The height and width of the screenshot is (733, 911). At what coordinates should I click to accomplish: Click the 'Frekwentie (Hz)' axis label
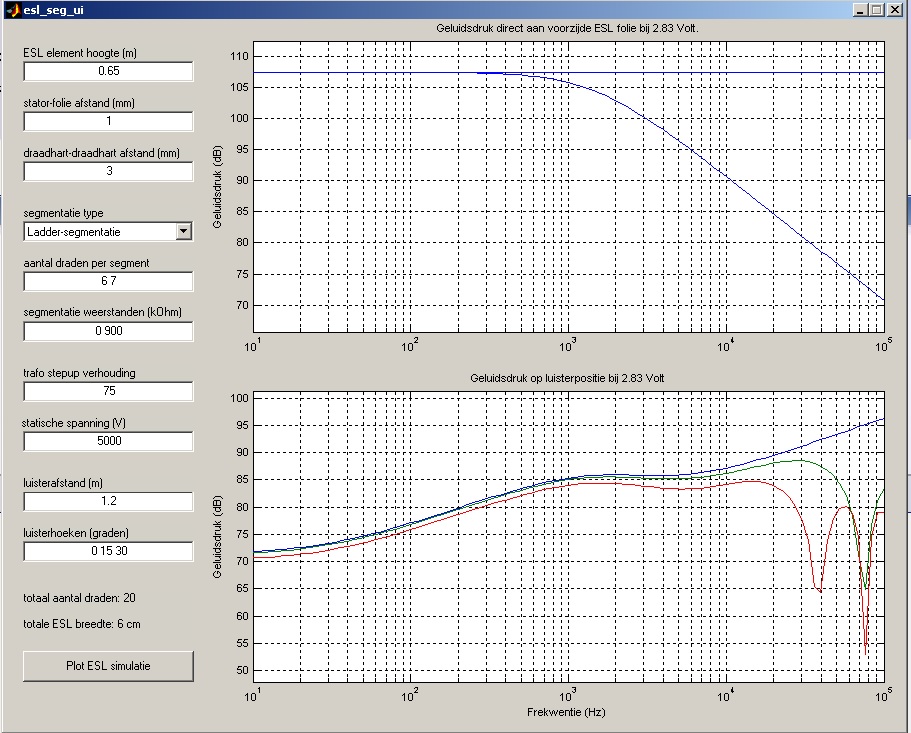(566, 712)
